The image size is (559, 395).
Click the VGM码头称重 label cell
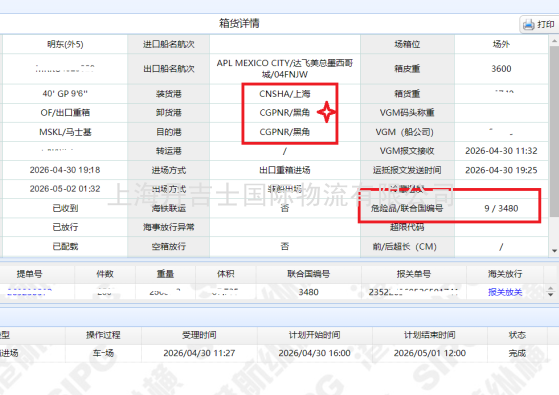[407, 113]
